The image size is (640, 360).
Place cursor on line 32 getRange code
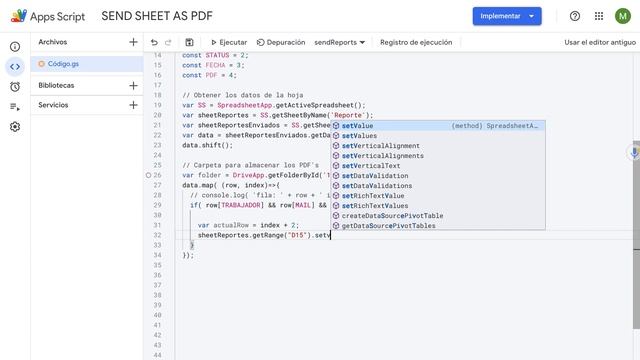(264, 236)
